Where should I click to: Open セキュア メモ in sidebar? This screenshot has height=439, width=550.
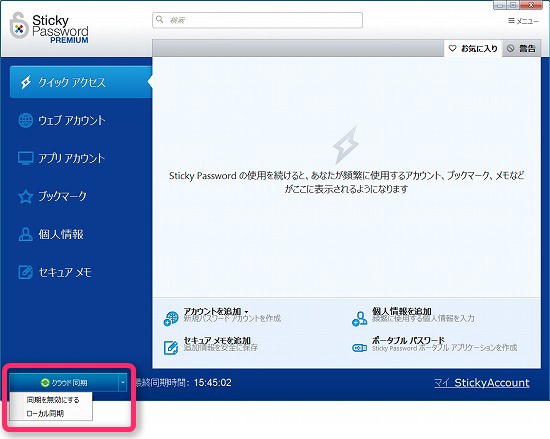[65, 272]
